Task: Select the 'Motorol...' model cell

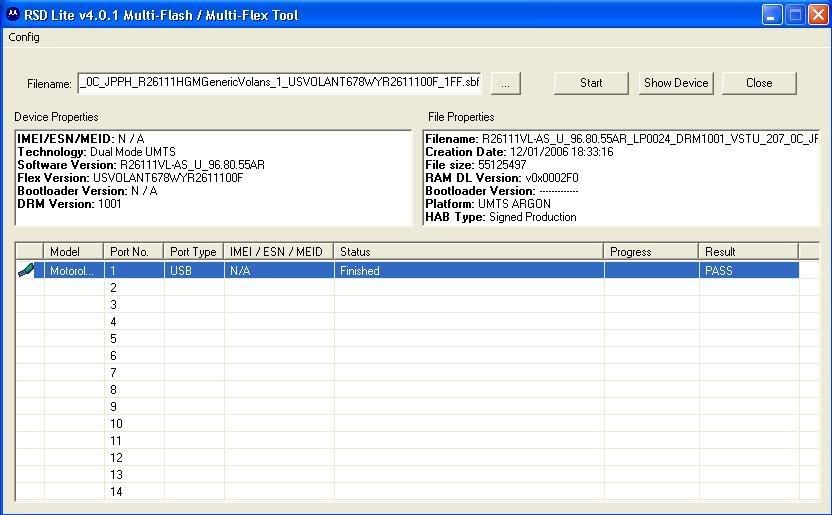Action: pyautogui.click(x=74, y=270)
